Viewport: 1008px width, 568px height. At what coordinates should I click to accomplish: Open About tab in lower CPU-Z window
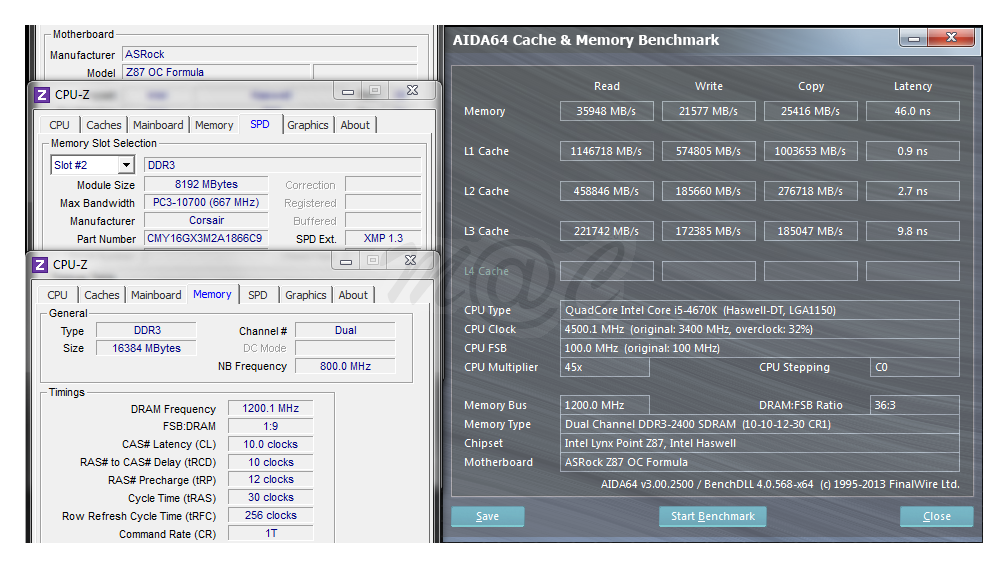pyautogui.click(x=353, y=295)
